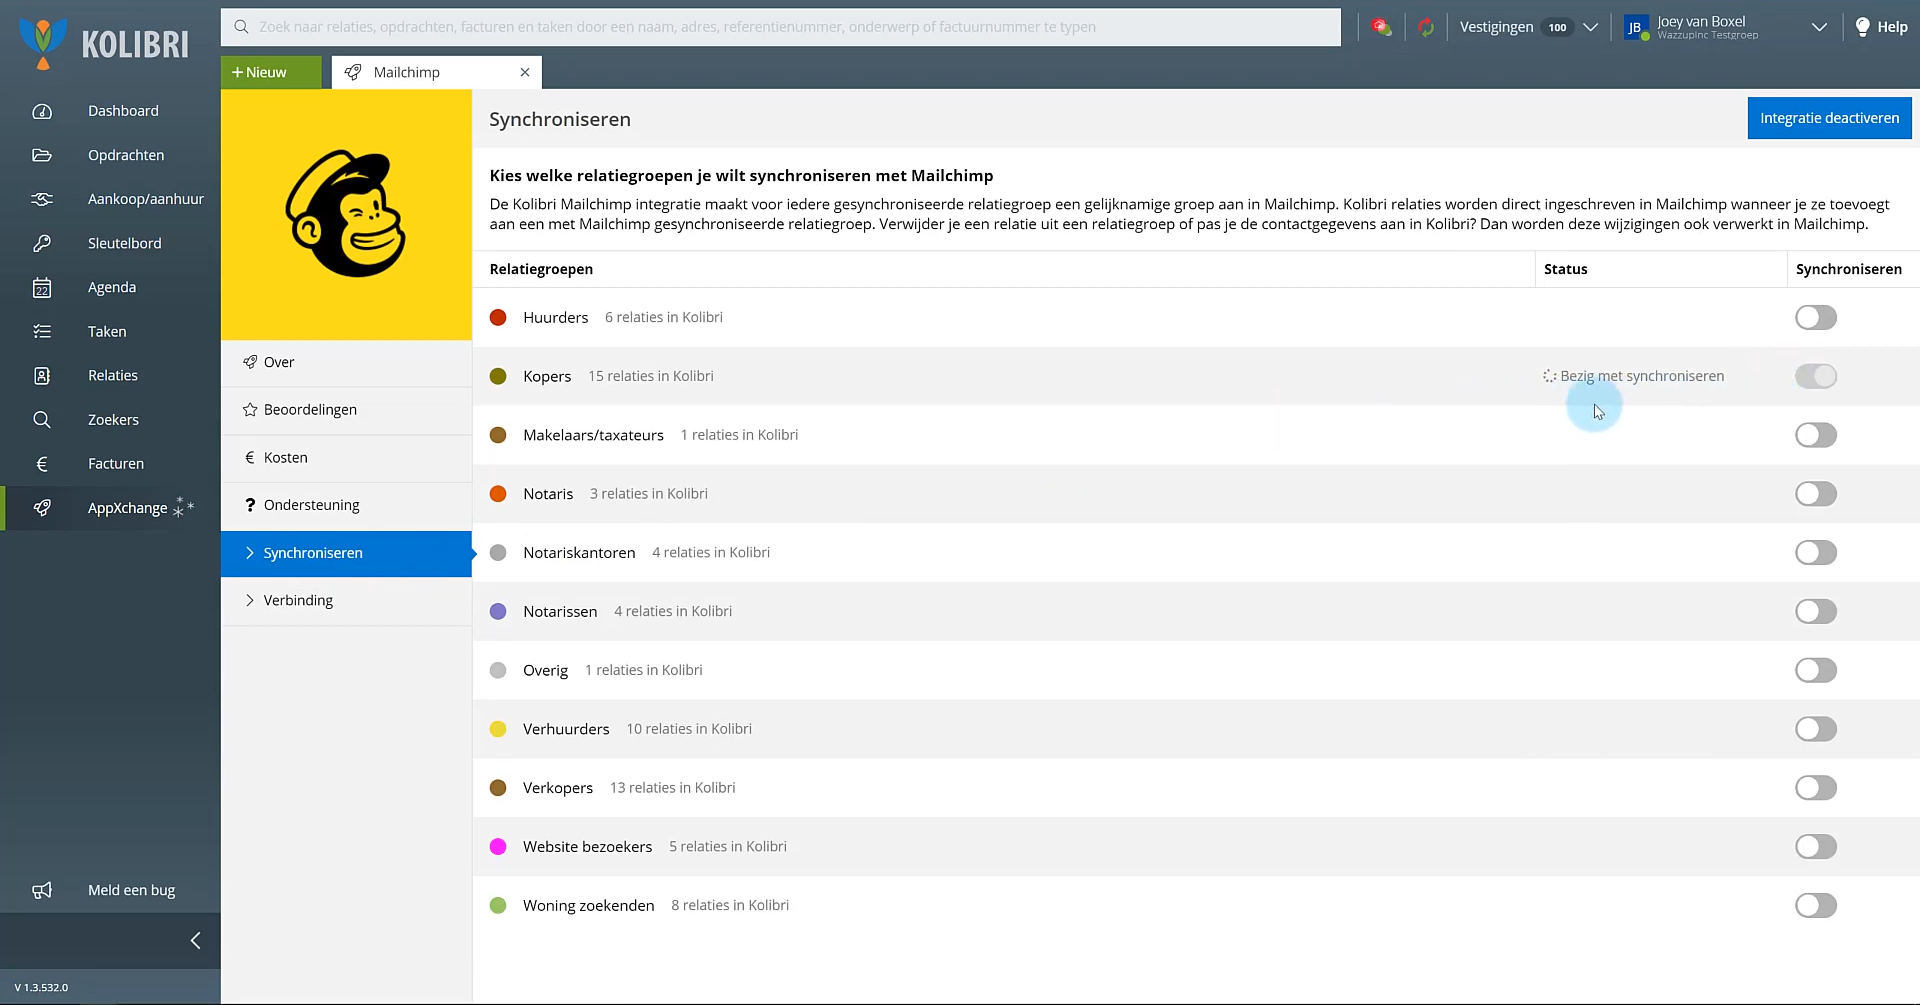Click the version number V 1.3.532.0
The height and width of the screenshot is (1005, 1920).
click(x=41, y=988)
